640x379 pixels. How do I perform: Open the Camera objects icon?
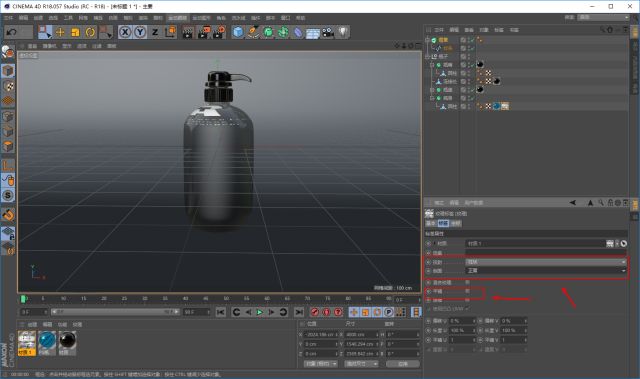[328, 32]
